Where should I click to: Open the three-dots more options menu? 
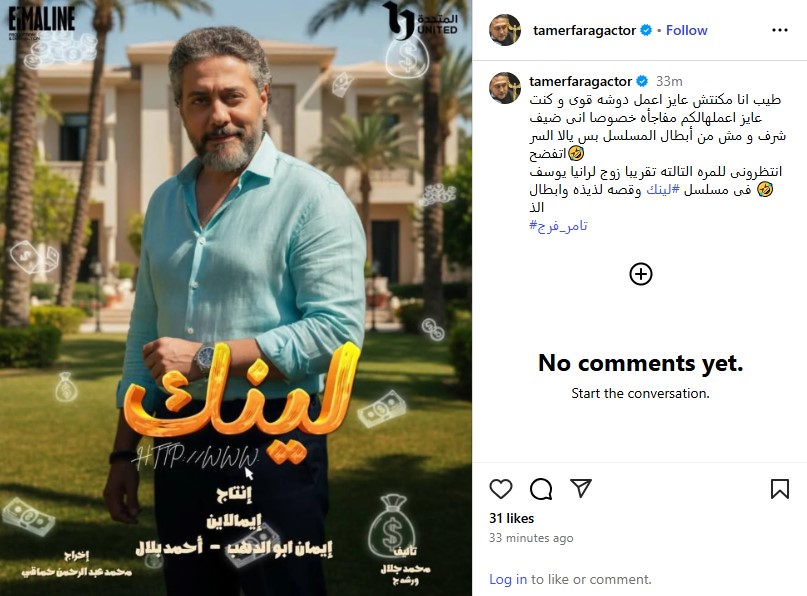point(780,30)
